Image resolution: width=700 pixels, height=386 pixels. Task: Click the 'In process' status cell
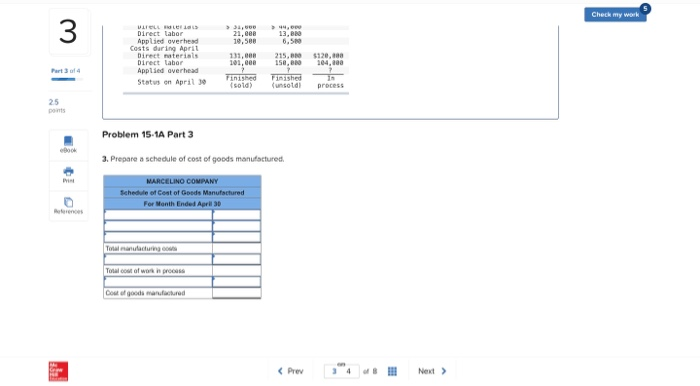[330, 82]
